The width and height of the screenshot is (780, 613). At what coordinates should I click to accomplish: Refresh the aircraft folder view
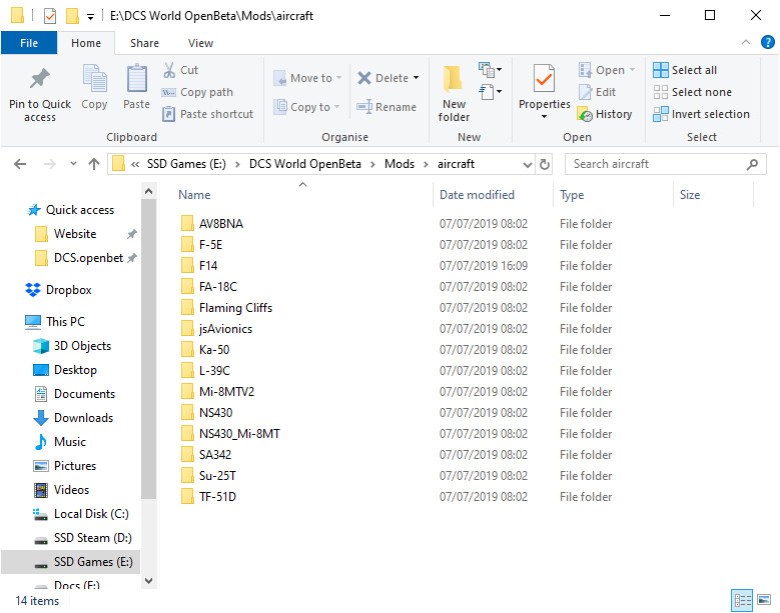545,164
